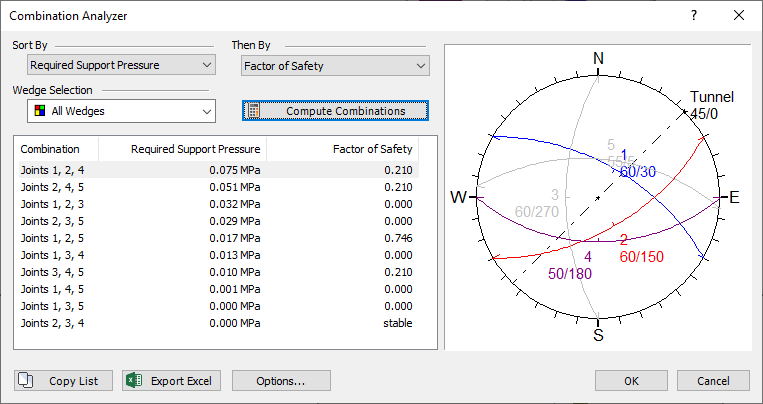Sort by Combination column header
This screenshot has height=404, width=763.
coord(50,149)
